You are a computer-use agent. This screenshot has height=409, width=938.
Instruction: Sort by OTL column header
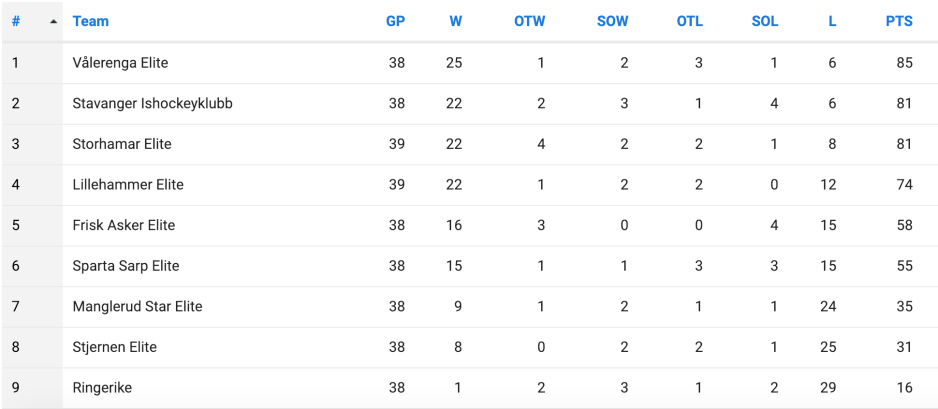click(689, 21)
